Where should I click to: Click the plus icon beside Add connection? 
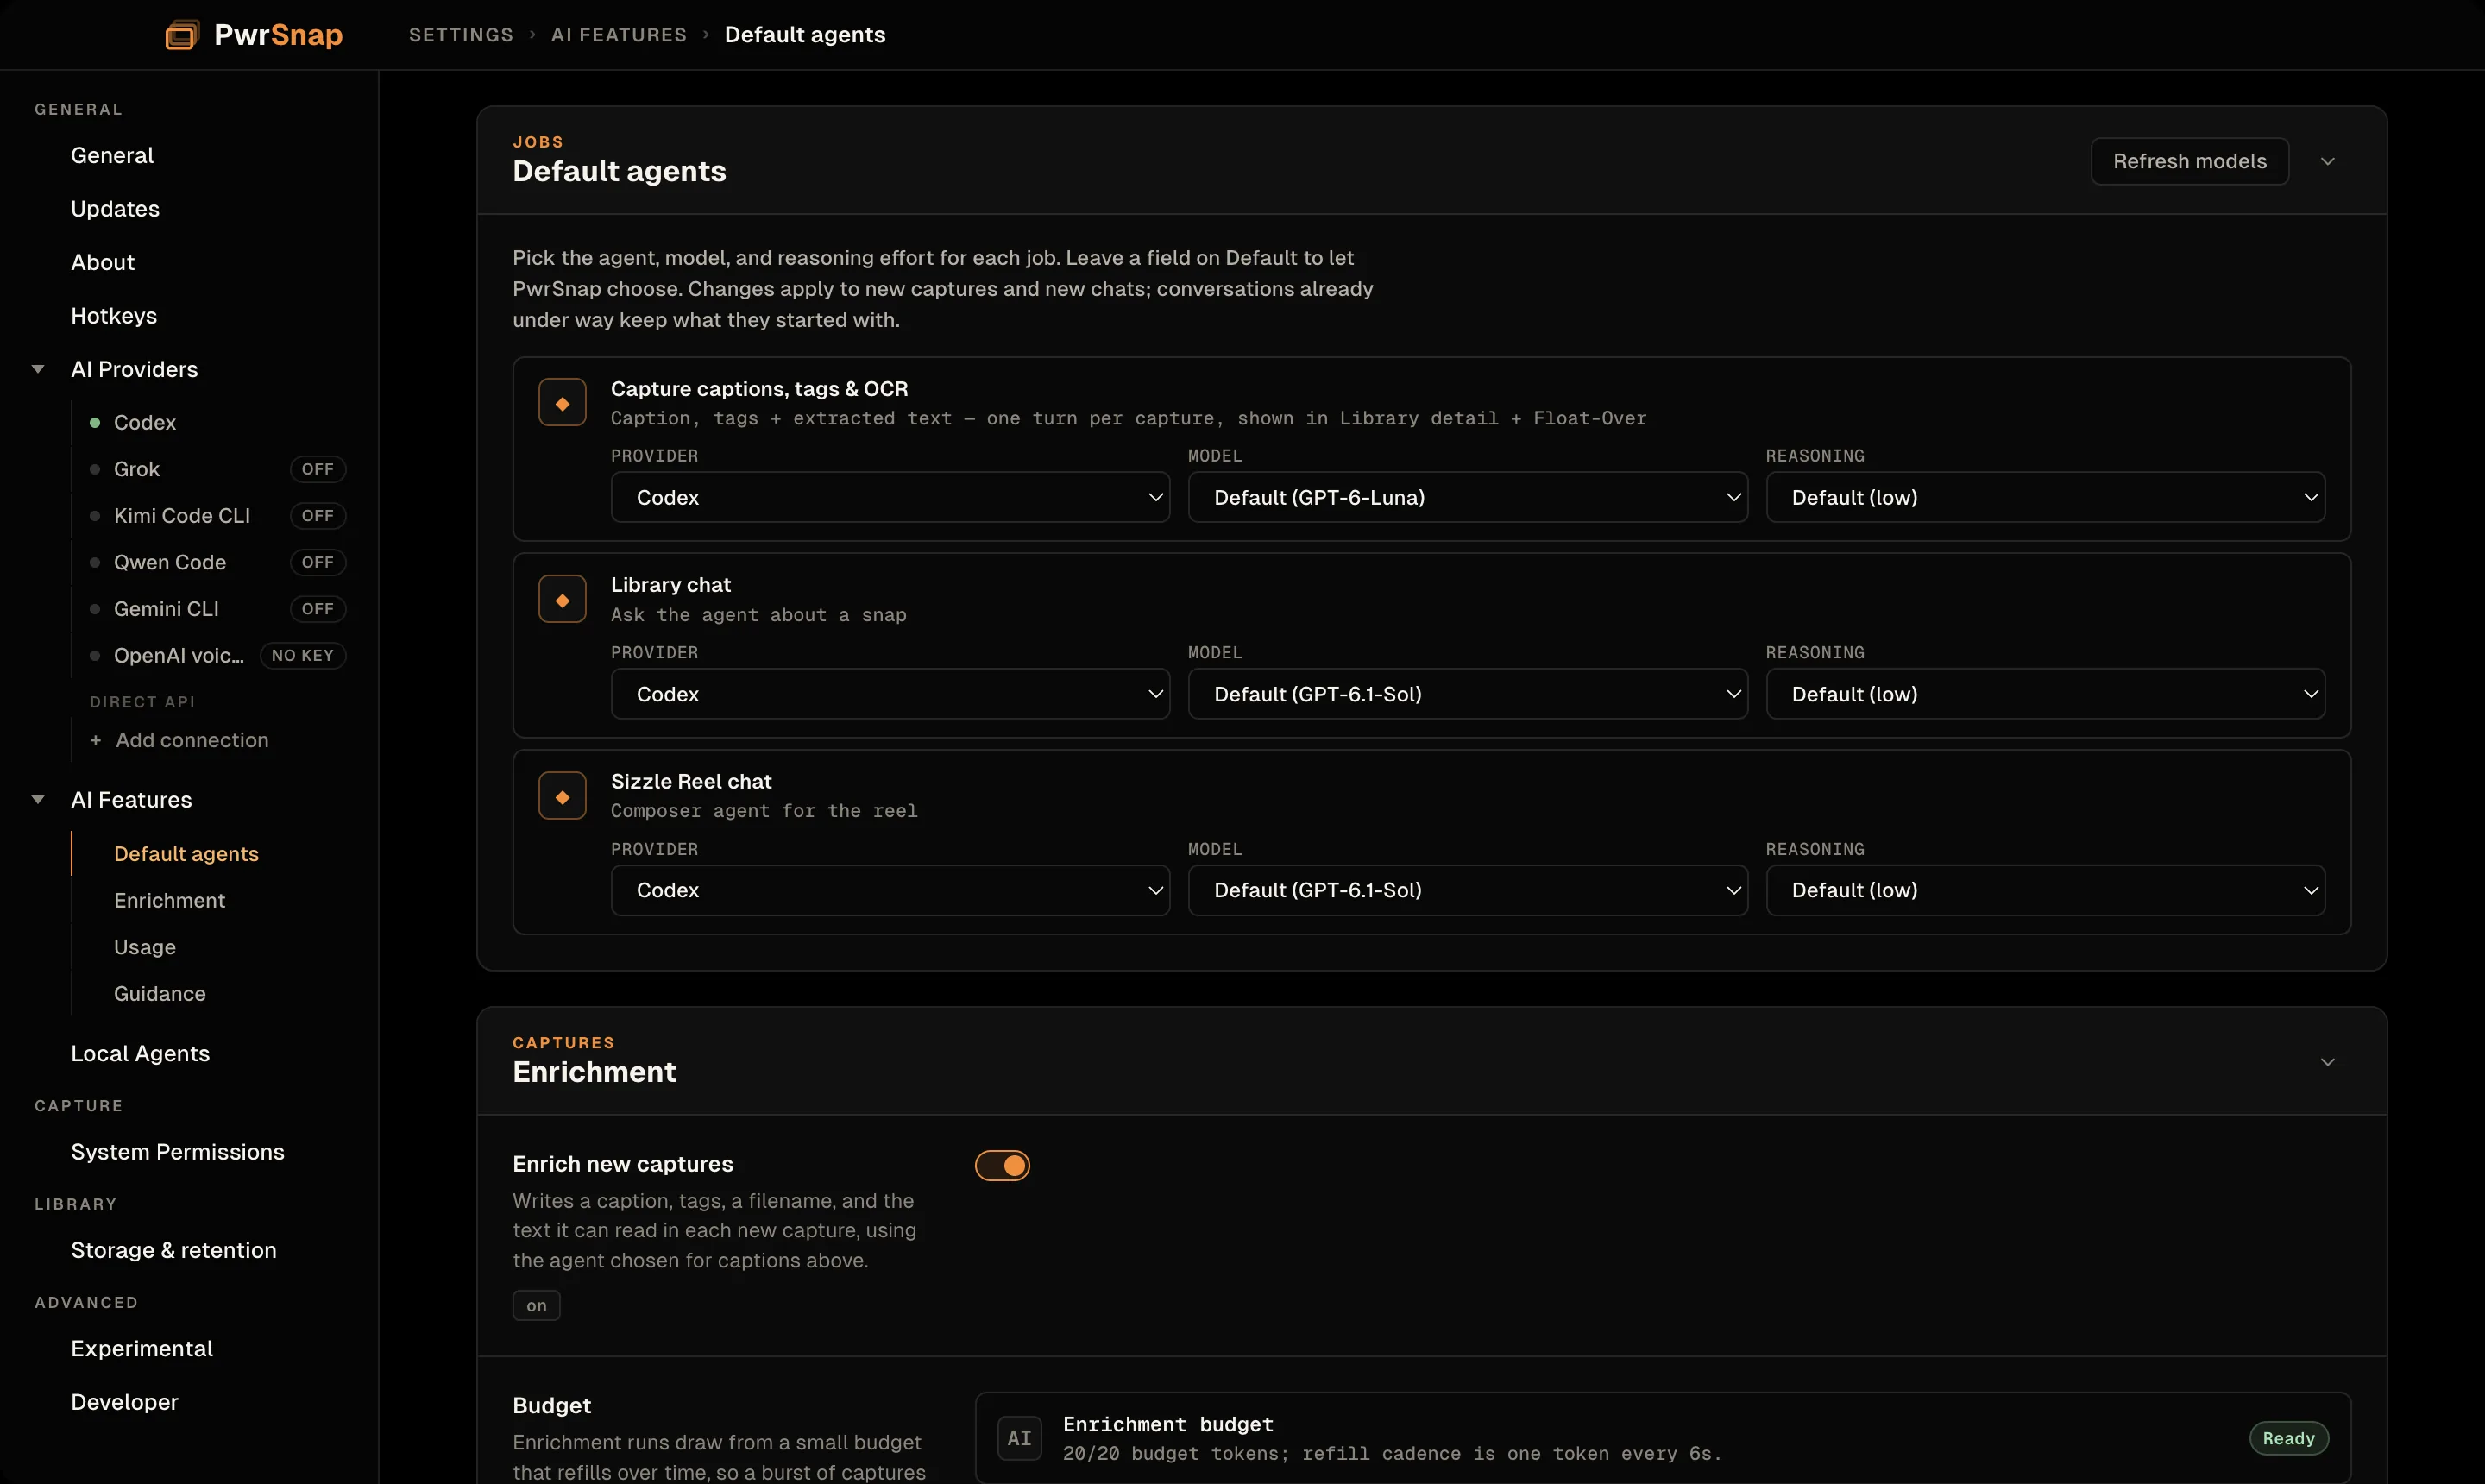pos(95,740)
